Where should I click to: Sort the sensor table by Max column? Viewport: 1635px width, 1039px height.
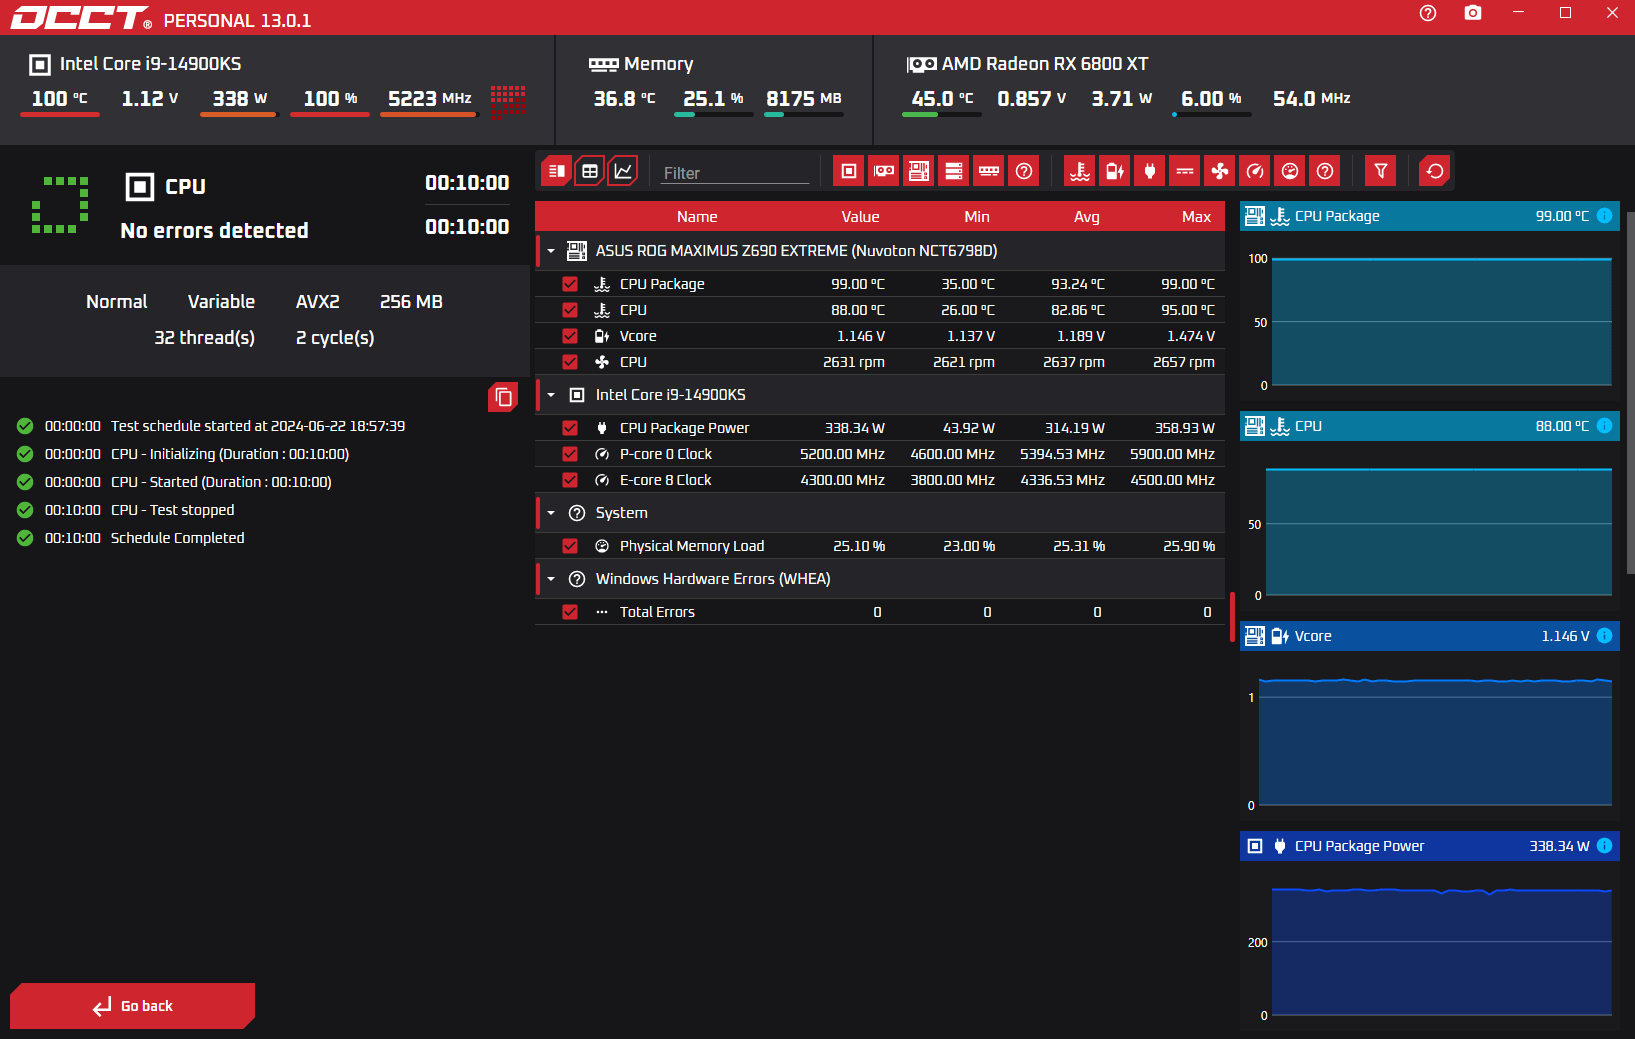click(1195, 217)
